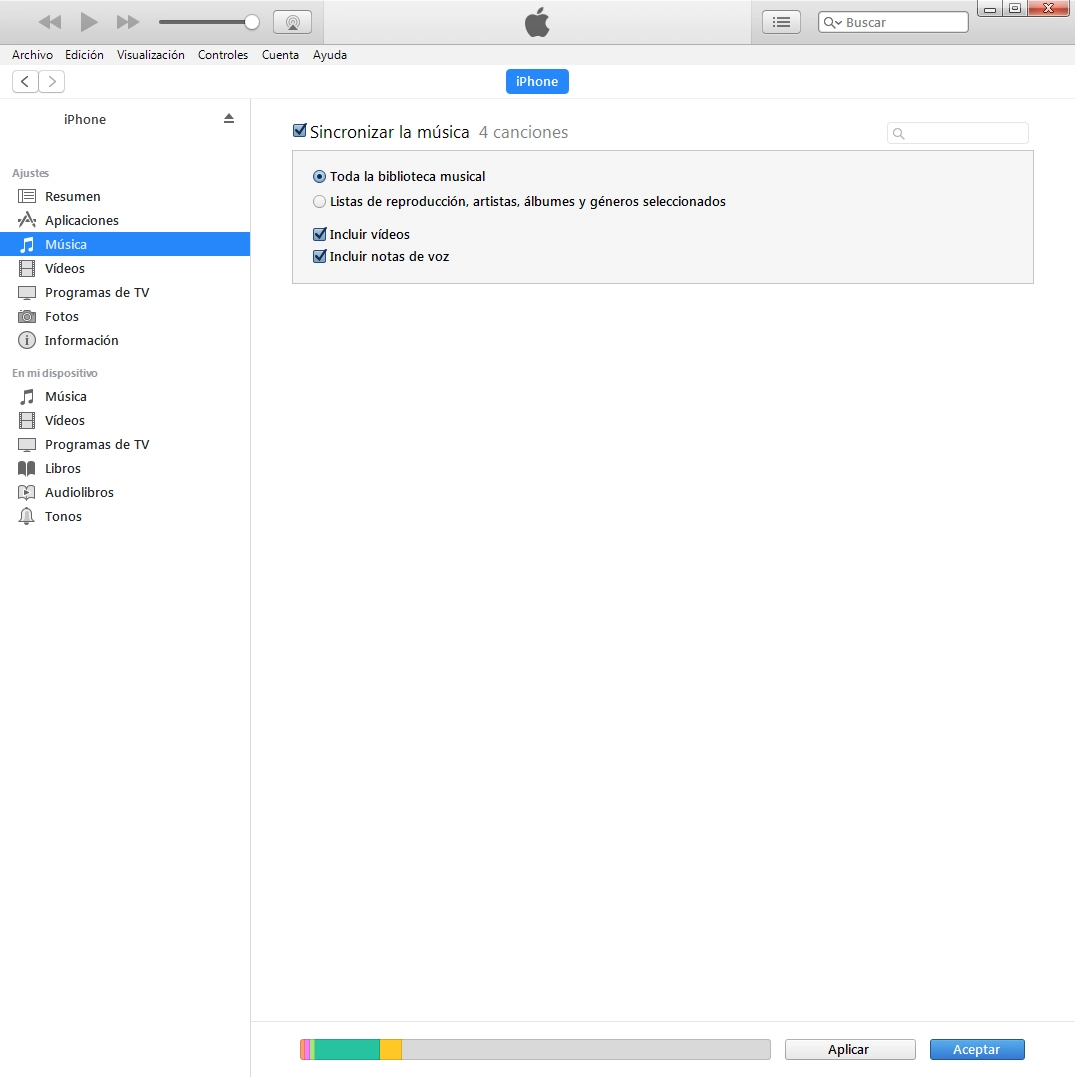
Task: Click the Aplicar button
Action: pos(849,1049)
